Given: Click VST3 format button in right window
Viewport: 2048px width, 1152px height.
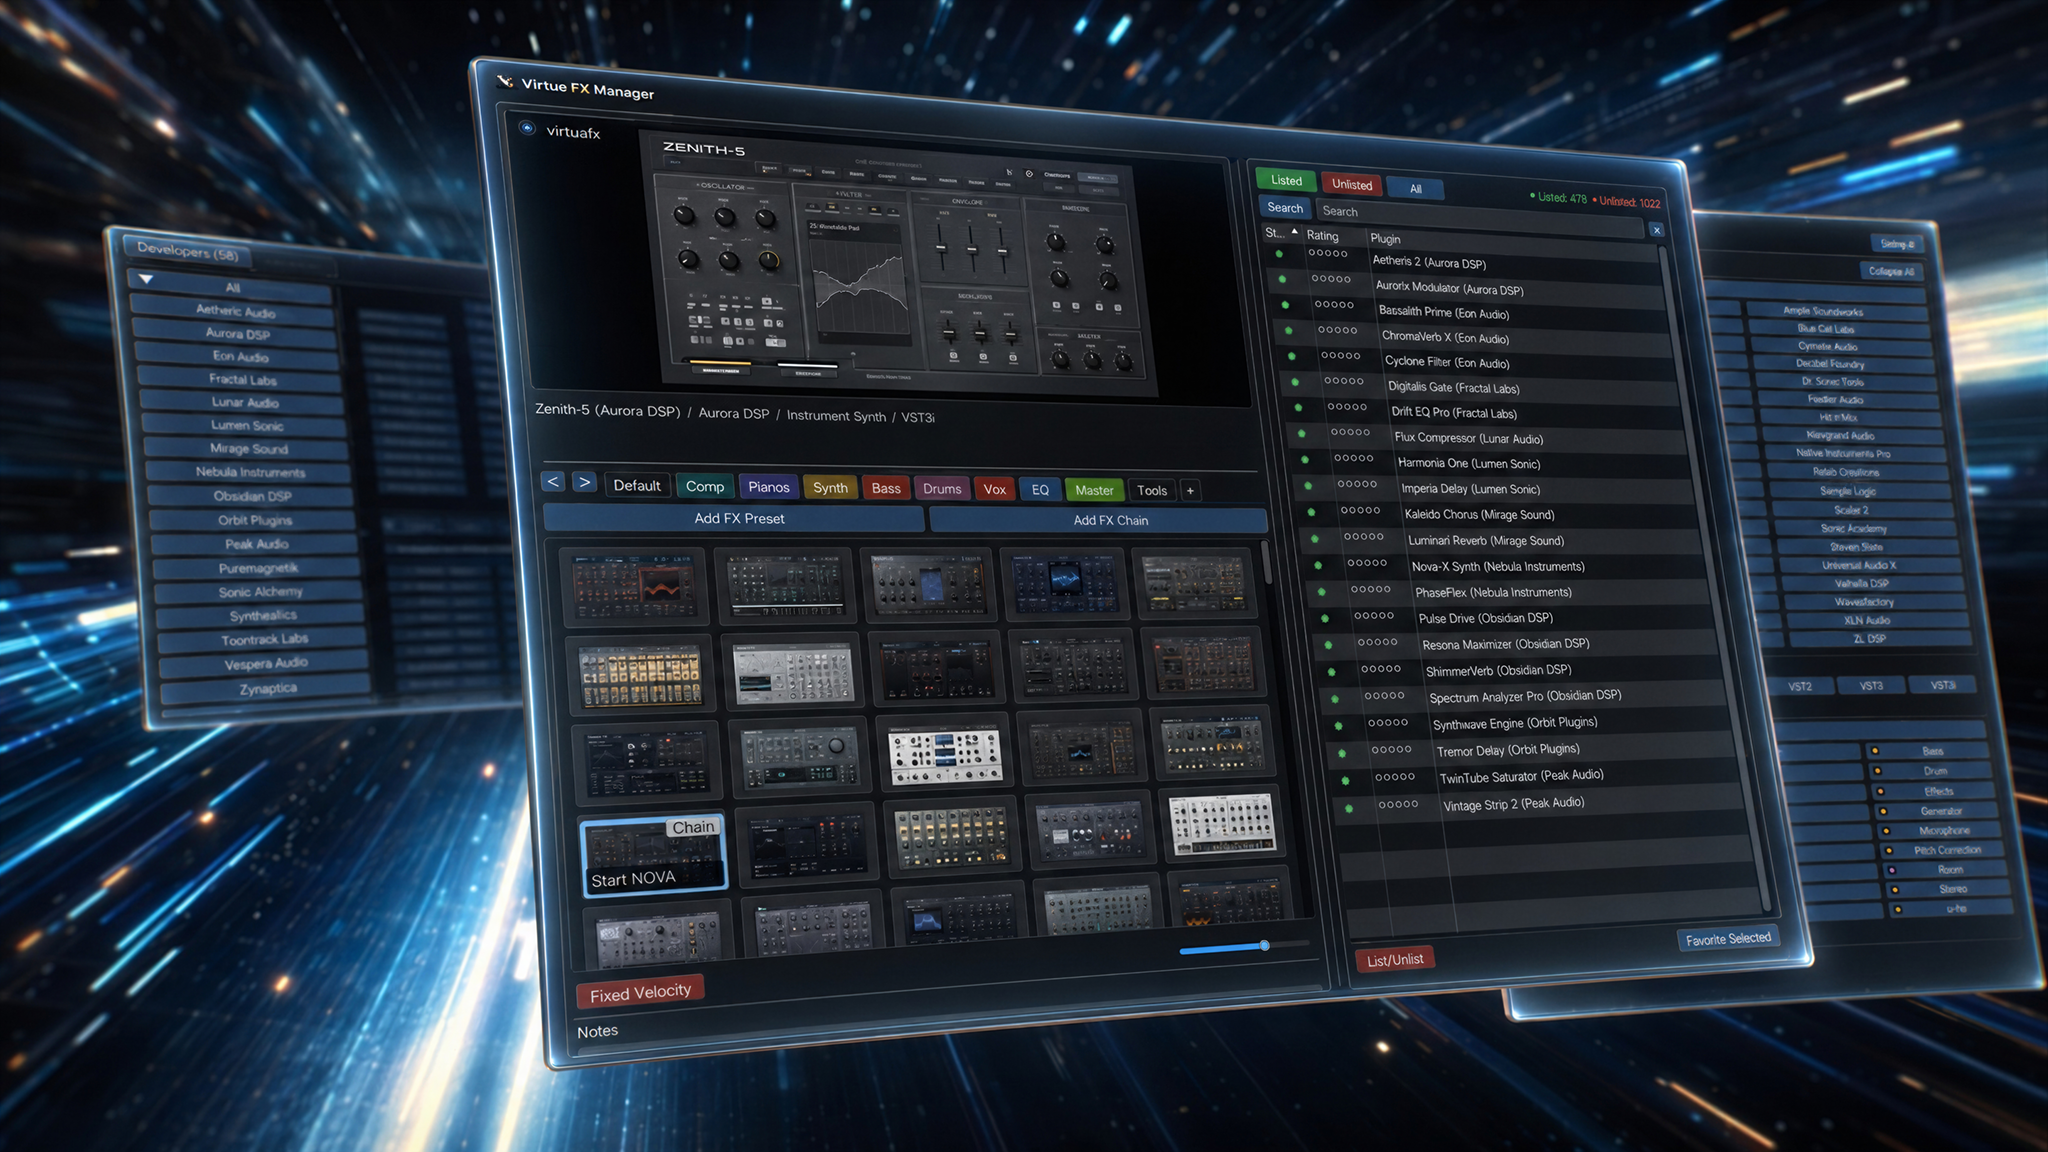Looking at the screenshot, I should tap(1870, 686).
